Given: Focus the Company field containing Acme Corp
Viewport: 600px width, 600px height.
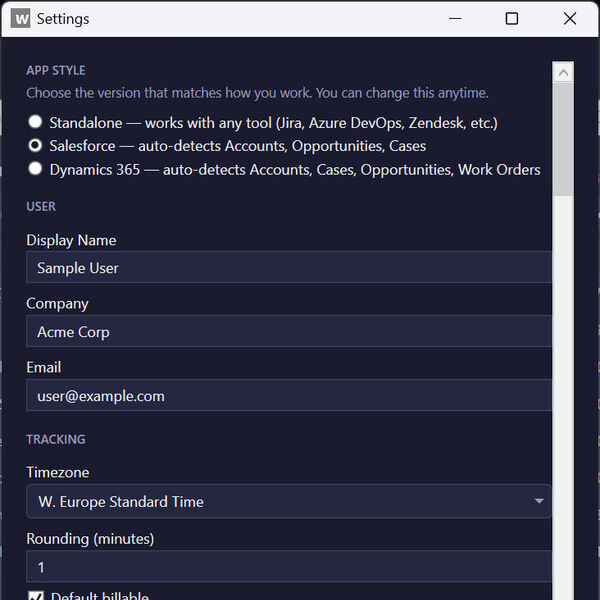Looking at the screenshot, I should [289, 331].
